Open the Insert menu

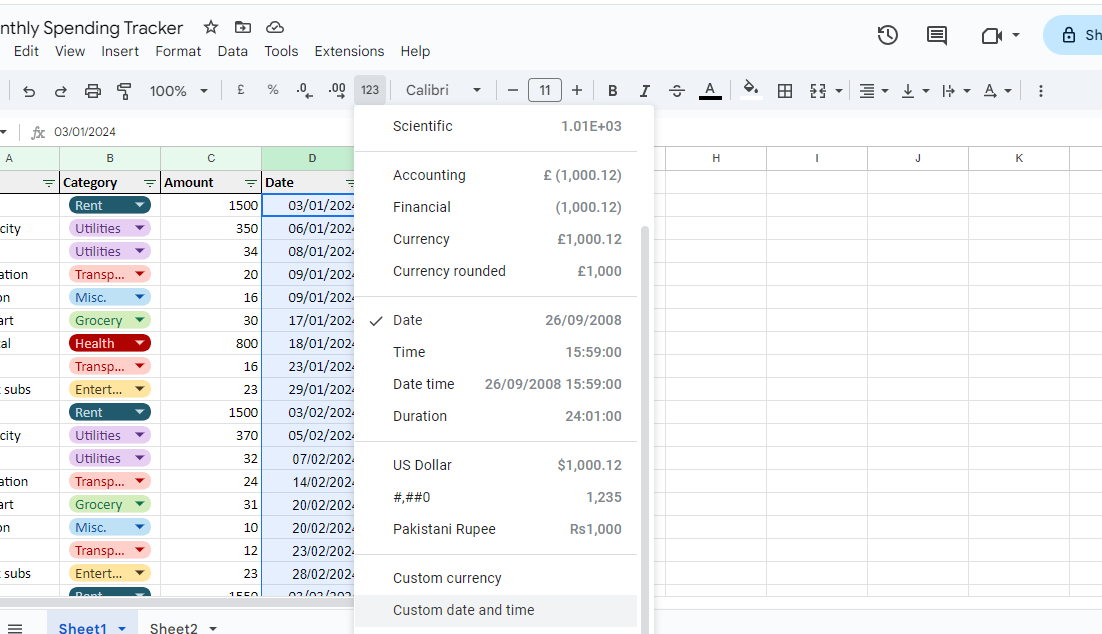(120, 51)
